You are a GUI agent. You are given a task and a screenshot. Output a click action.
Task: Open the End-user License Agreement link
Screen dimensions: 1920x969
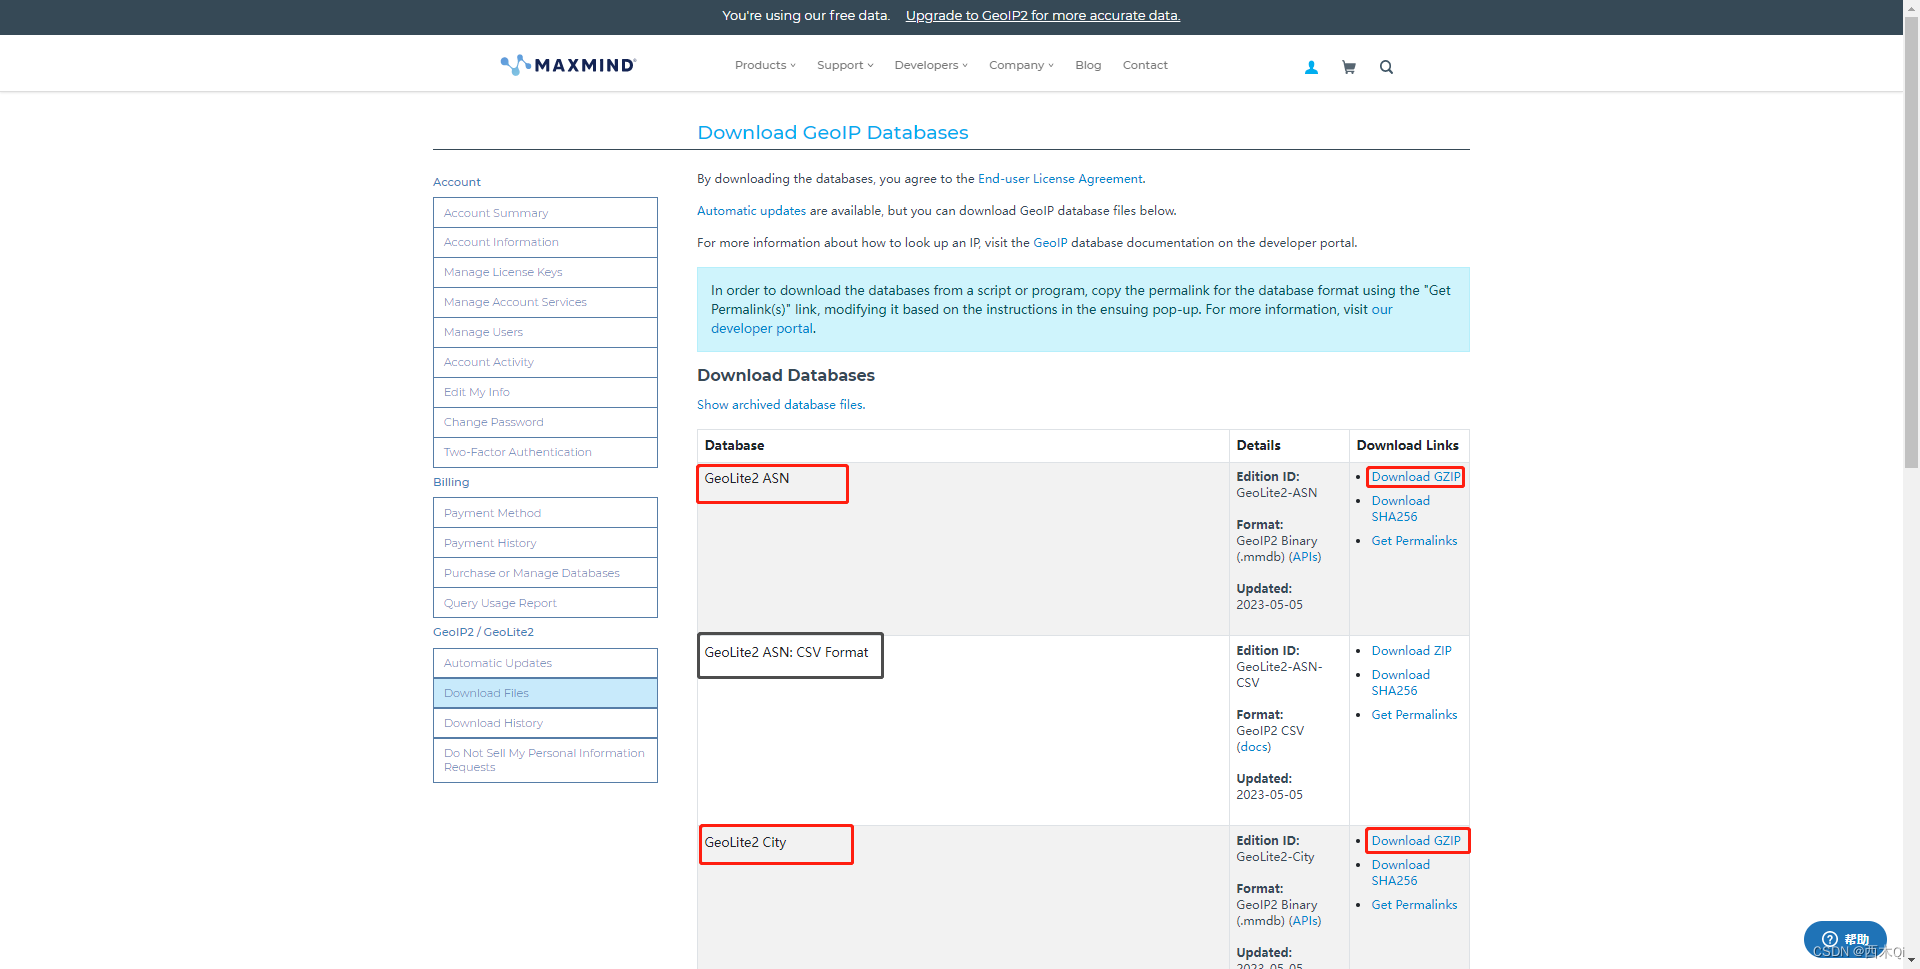point(1060,179)
